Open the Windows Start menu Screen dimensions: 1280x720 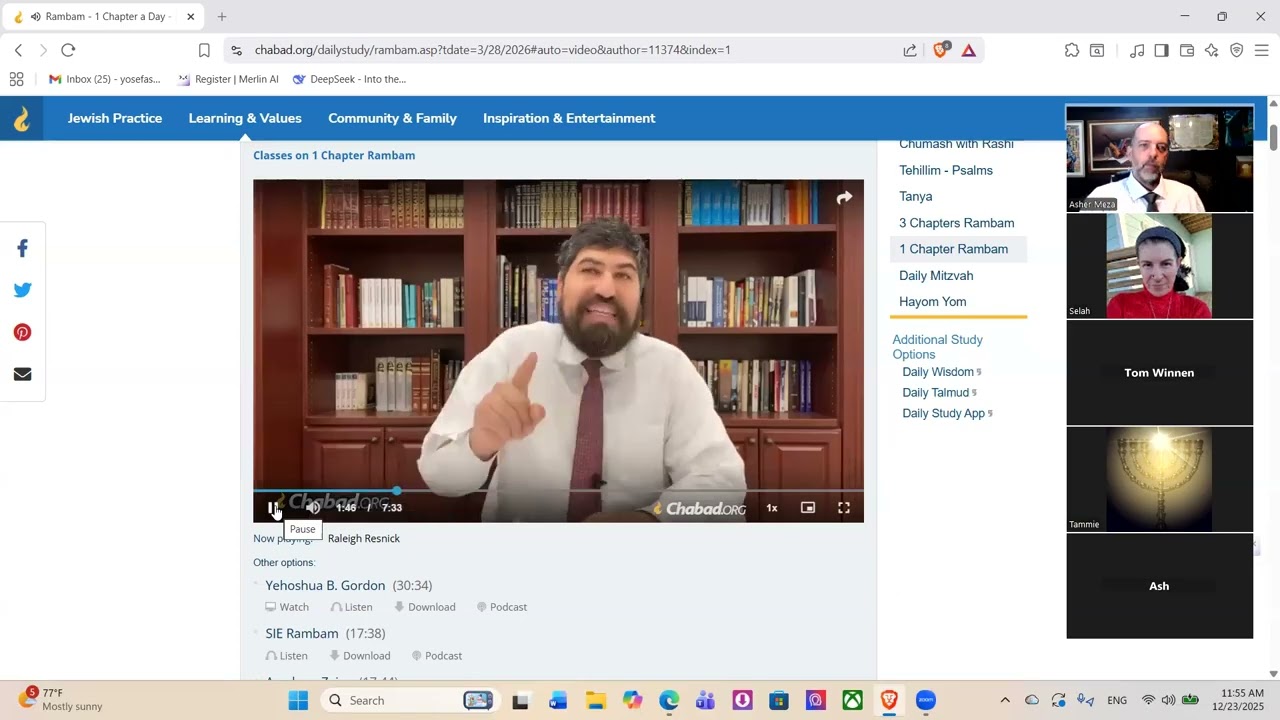298,701
